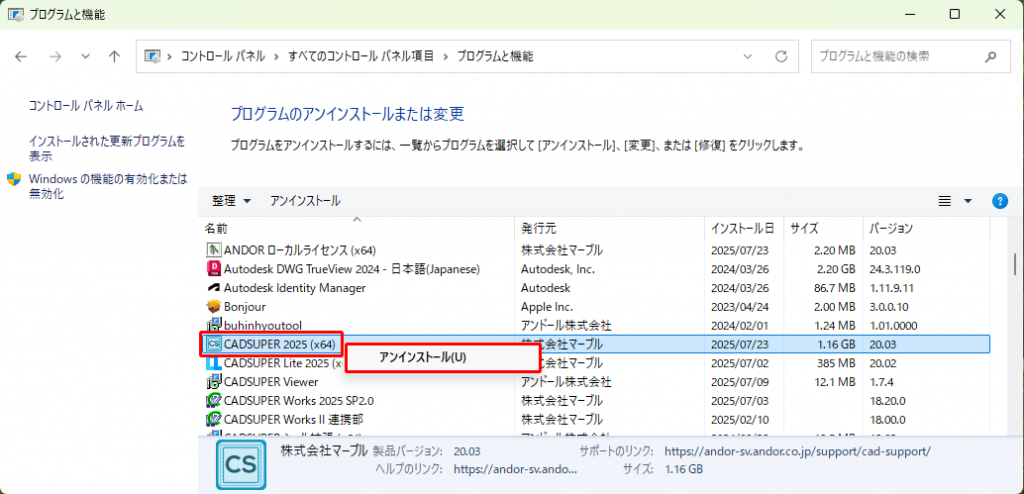
Task: Click the コントロール パネル breadcrumb
Action: click(223, 57)
